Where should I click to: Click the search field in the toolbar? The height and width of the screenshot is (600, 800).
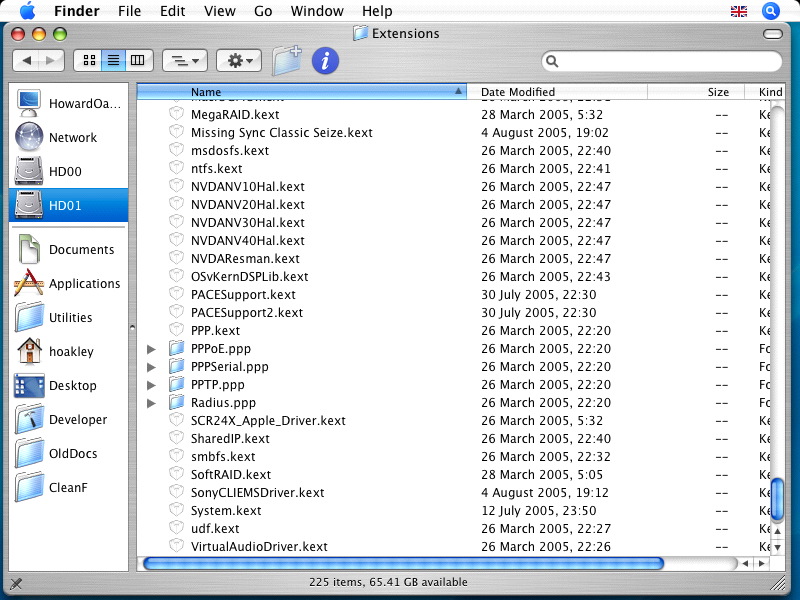pyautogui.click(x=660, y=61)
